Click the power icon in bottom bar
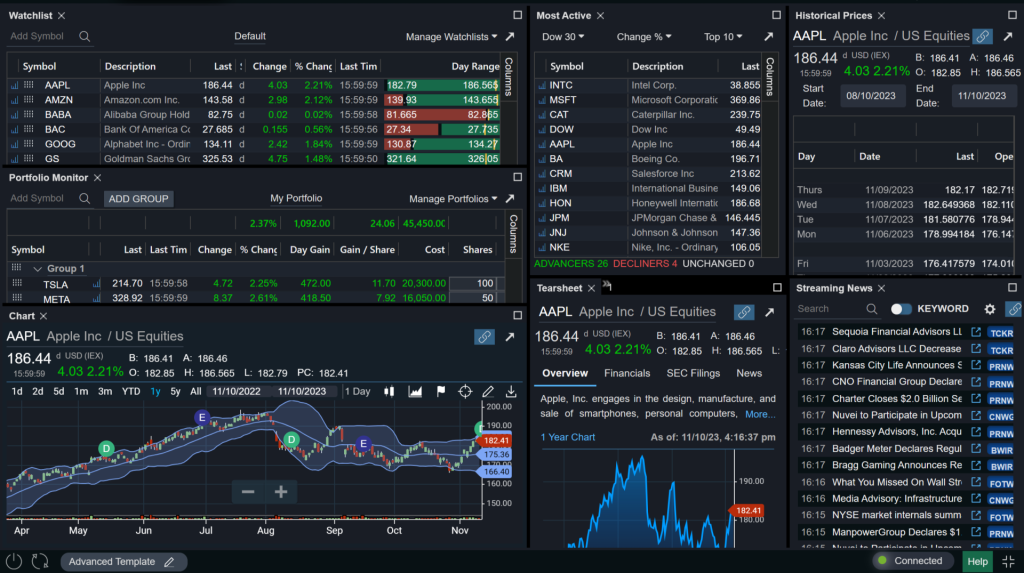Viewport: 1024px width, 573px height. point(14,561)
